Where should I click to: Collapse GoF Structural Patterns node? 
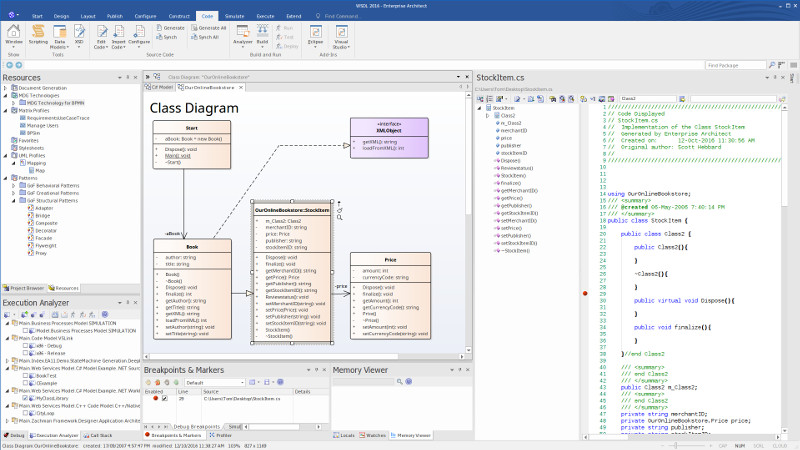pos(14,201)
